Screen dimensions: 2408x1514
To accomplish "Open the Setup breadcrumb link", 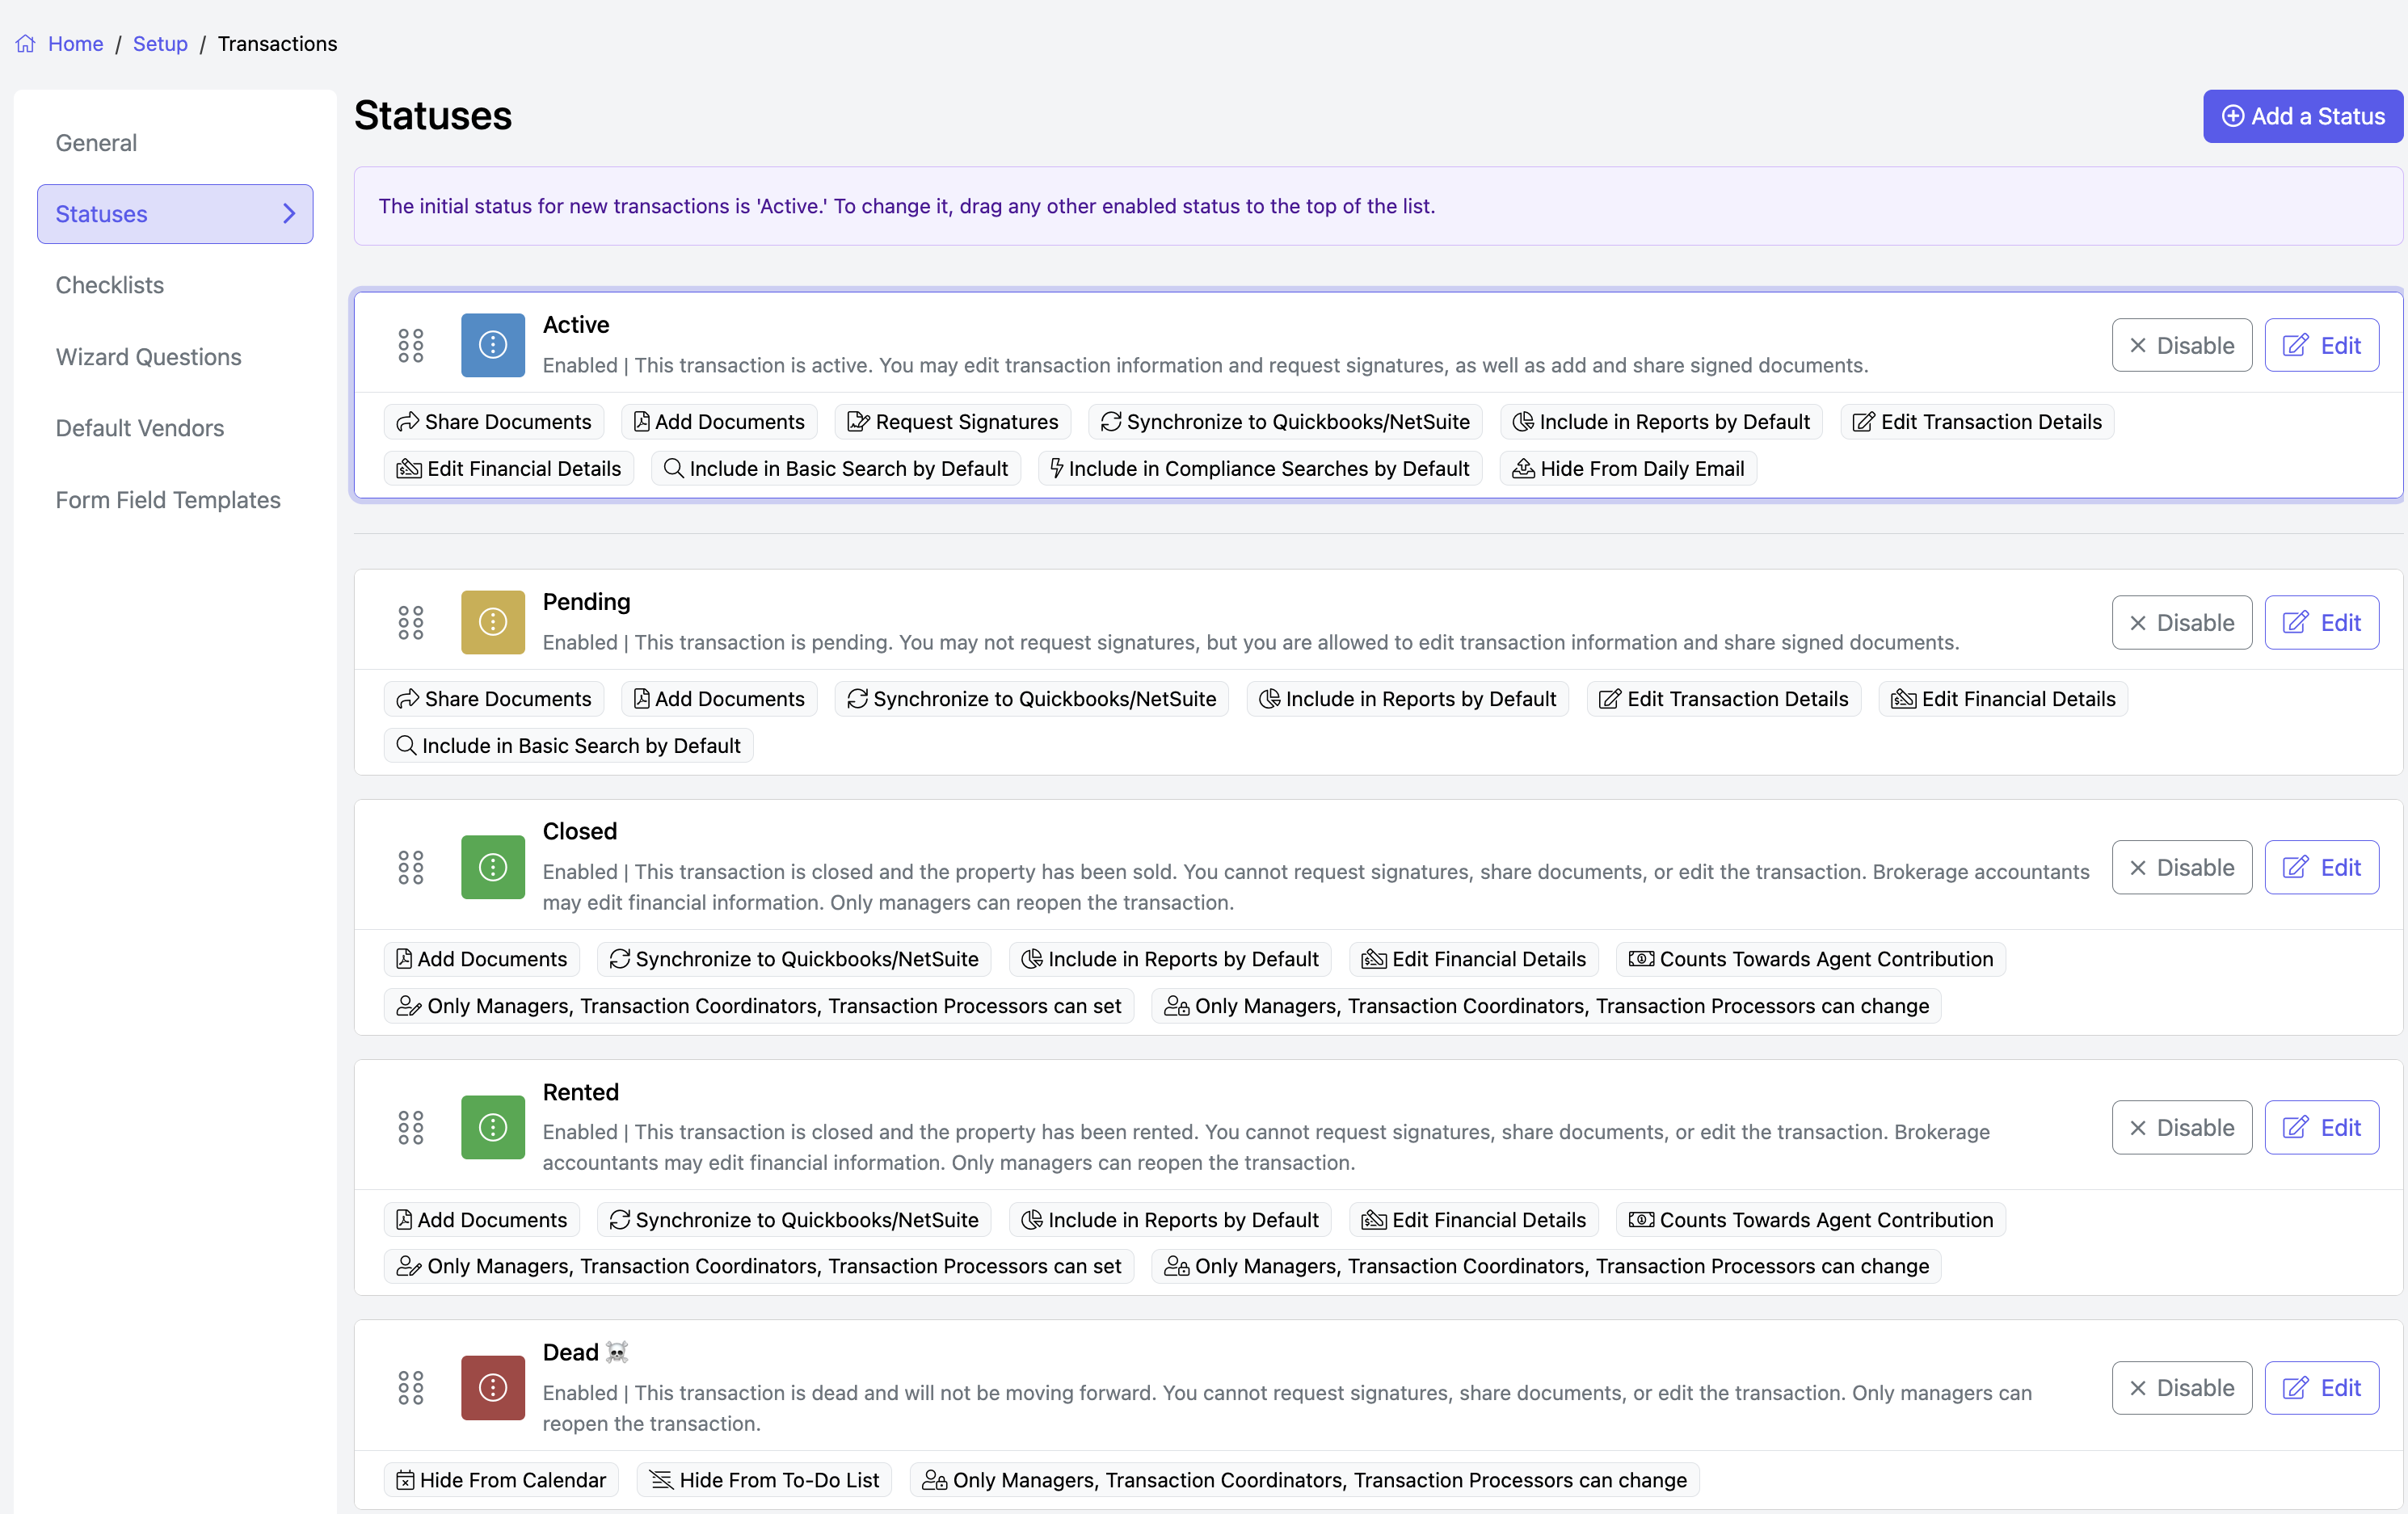I will 160,44.
